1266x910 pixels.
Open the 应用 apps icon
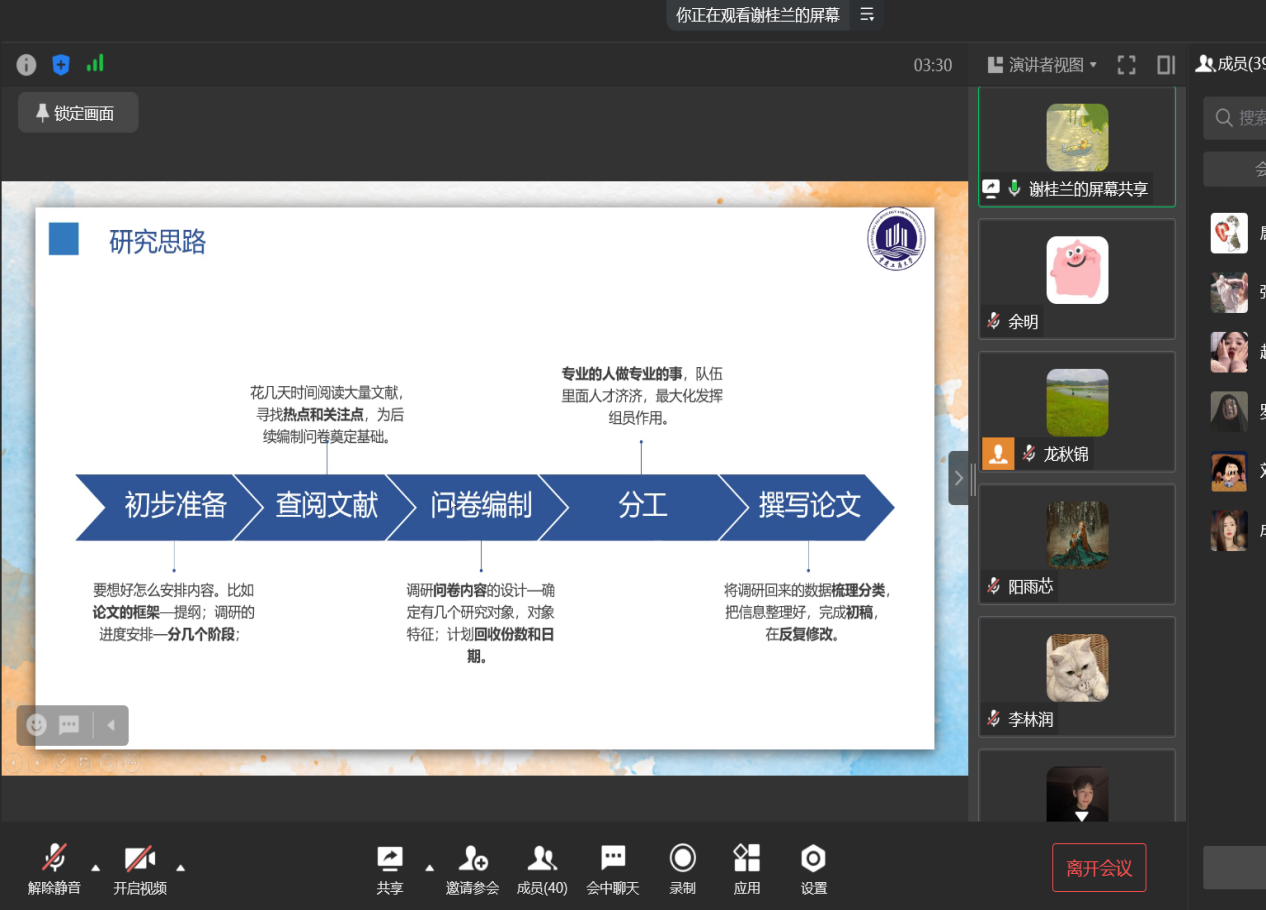746,868
